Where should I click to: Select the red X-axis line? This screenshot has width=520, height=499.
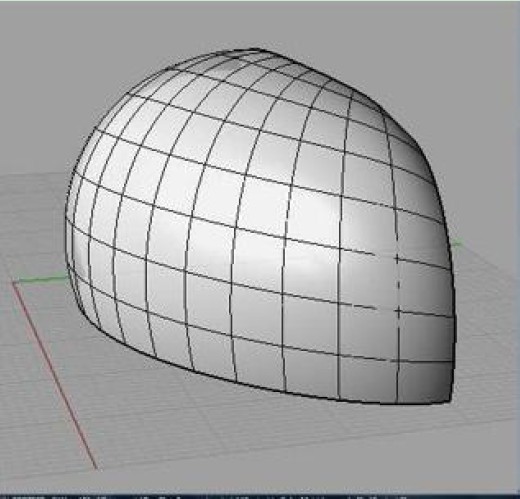[55, 376]
